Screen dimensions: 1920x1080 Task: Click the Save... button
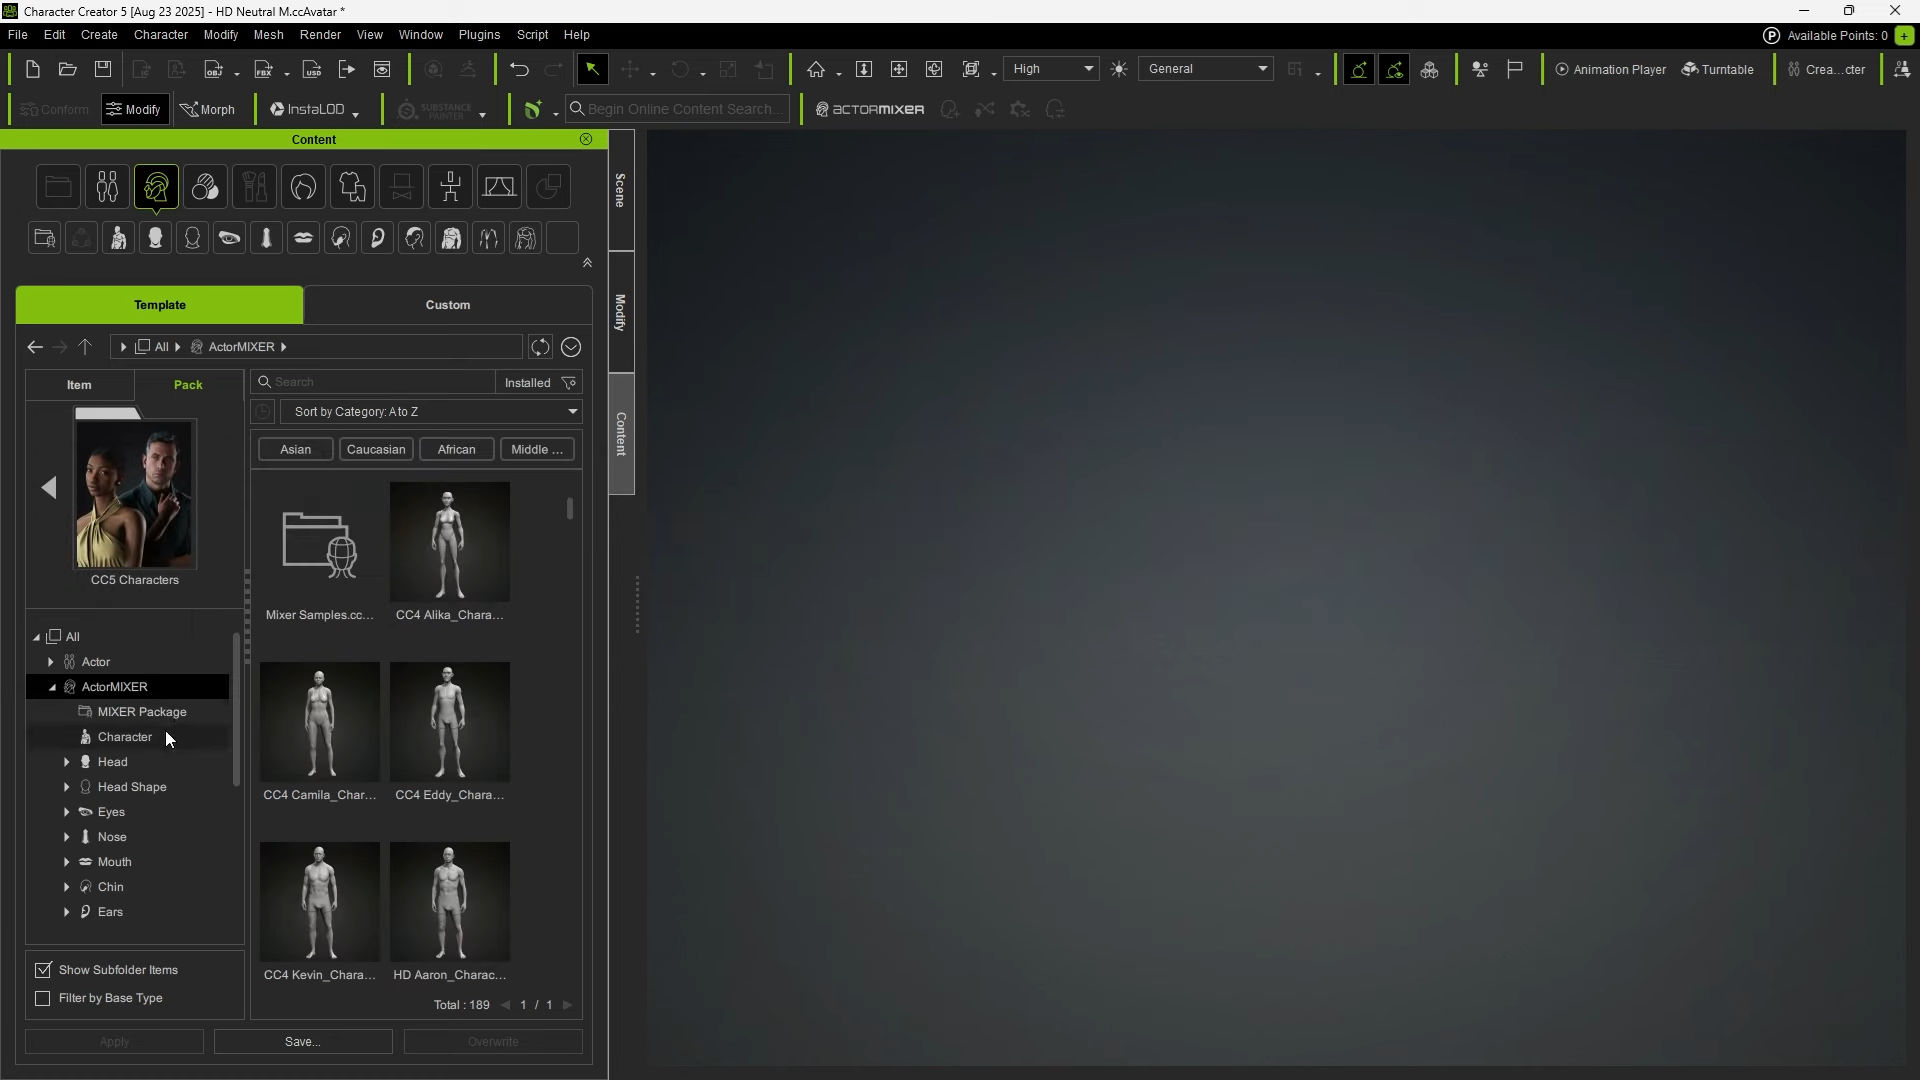[302, 1041]
